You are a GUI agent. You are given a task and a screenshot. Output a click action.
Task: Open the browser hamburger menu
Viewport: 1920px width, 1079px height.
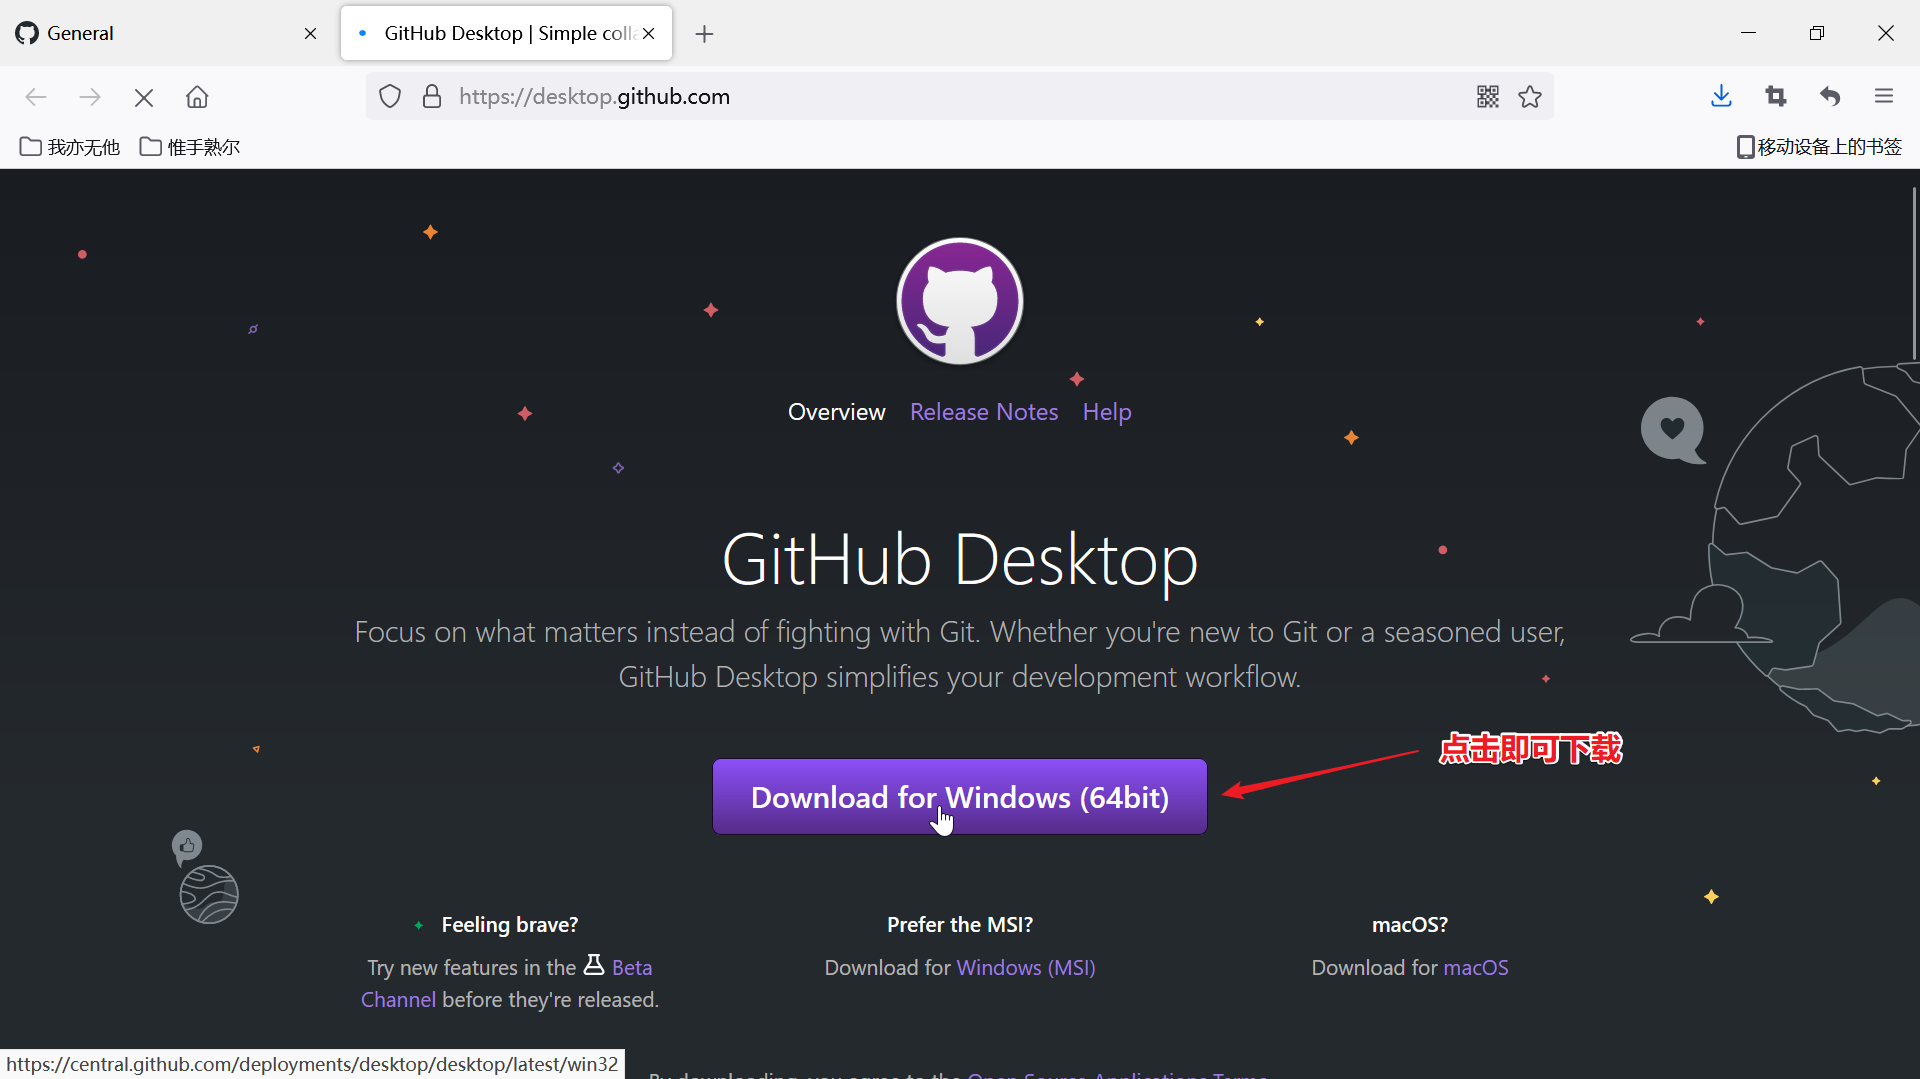pyautogui.click(x=1884, y=96)
